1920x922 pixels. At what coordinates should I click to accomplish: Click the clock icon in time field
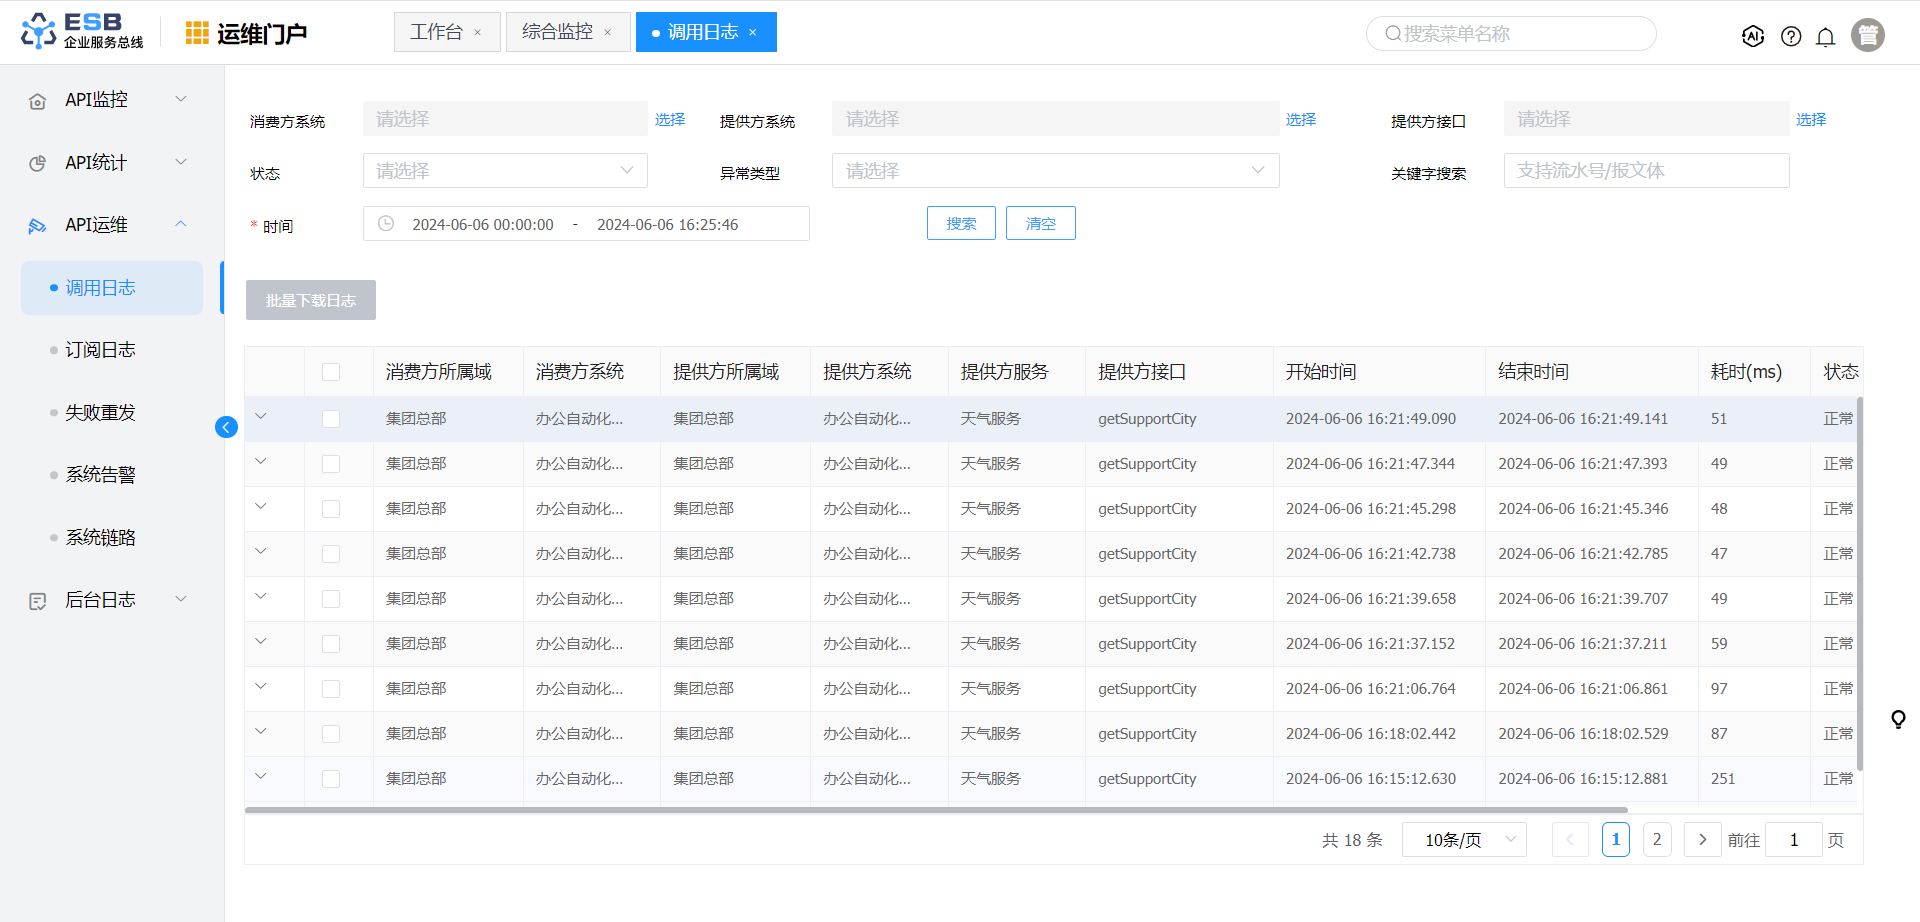point(386,224)
